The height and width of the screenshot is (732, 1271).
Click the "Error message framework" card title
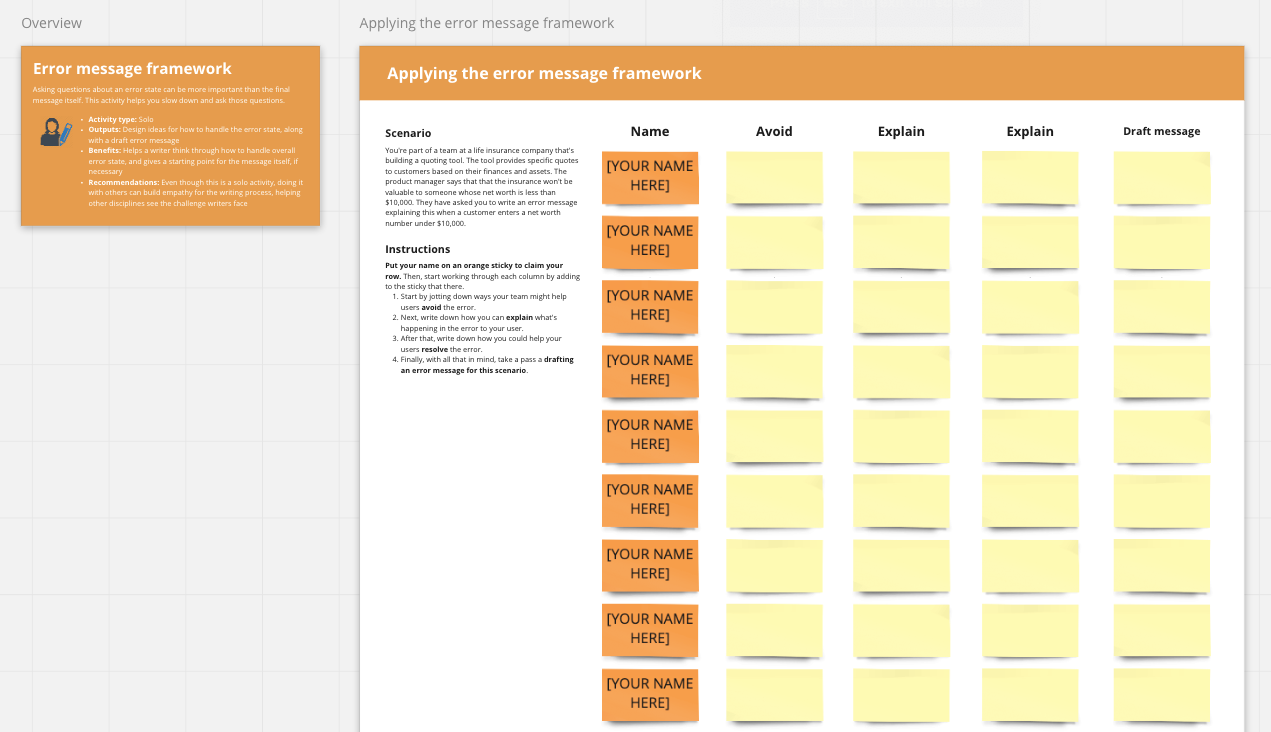[132, 69]
